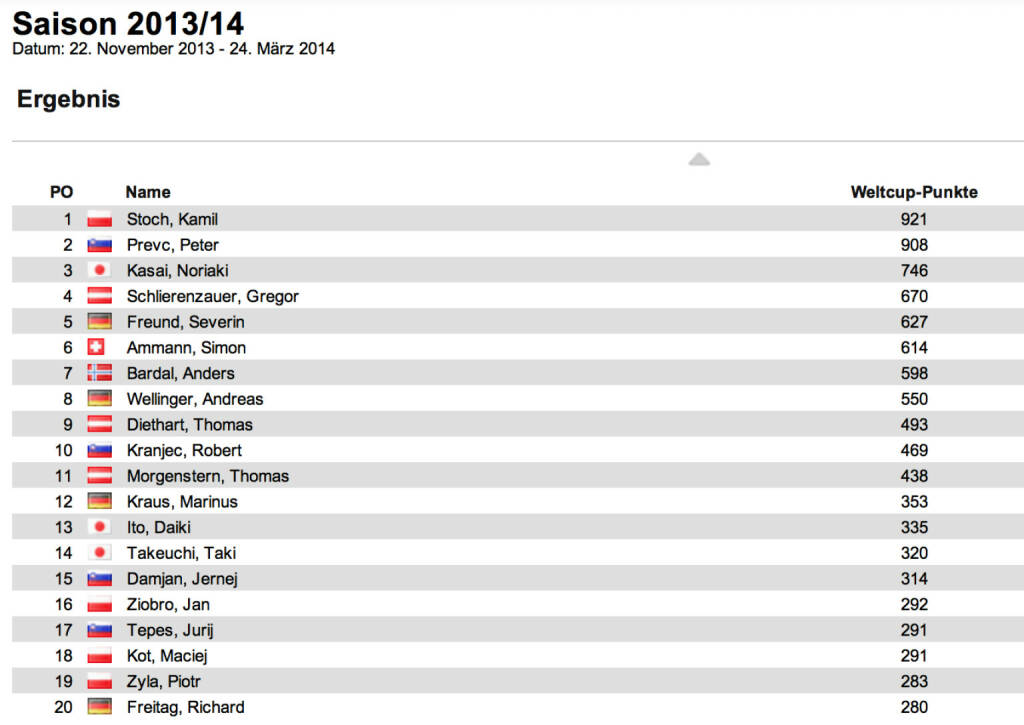
Task: Click the Kranjec, Robert name
Action: pos(184,450)
